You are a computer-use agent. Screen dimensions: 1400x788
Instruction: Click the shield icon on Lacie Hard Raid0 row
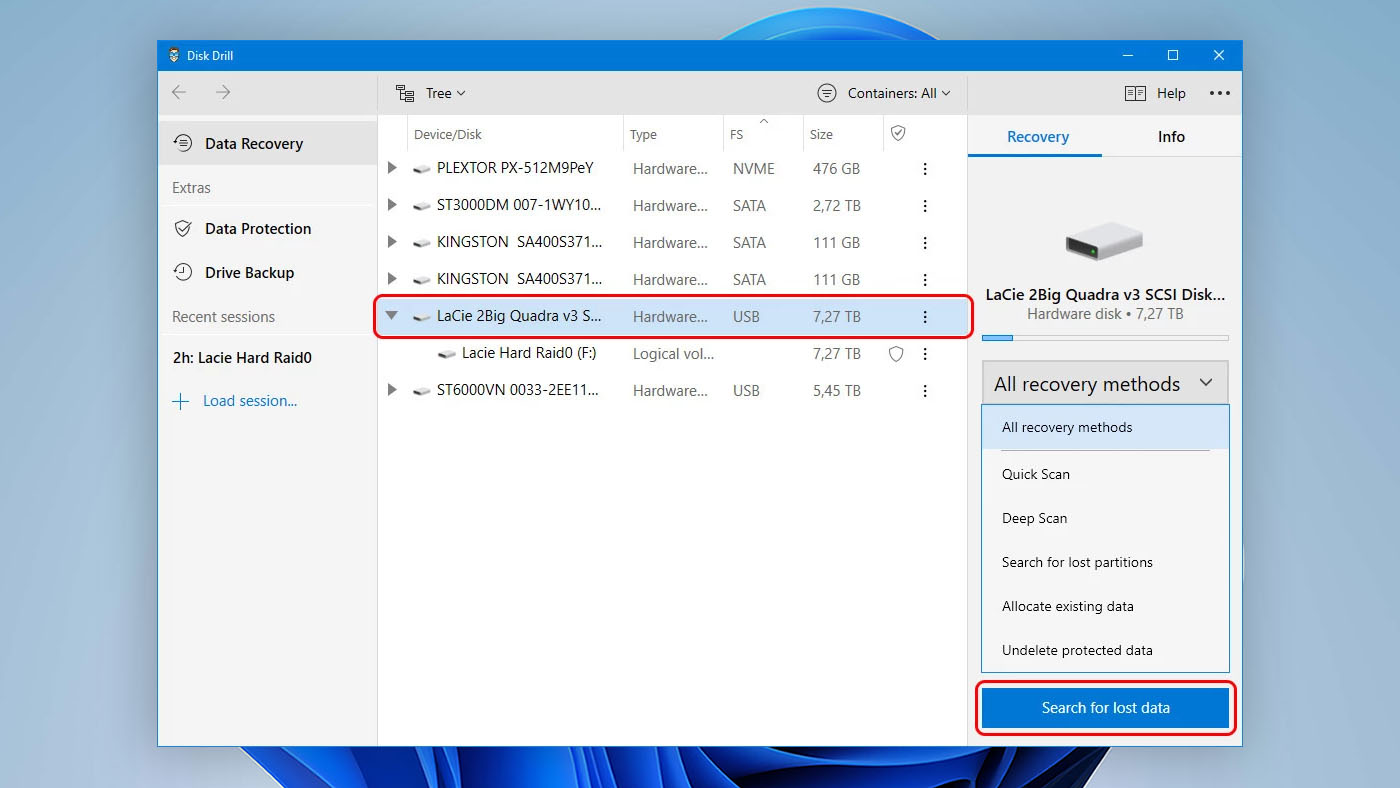pyautogui.click(x=896, y=354)
